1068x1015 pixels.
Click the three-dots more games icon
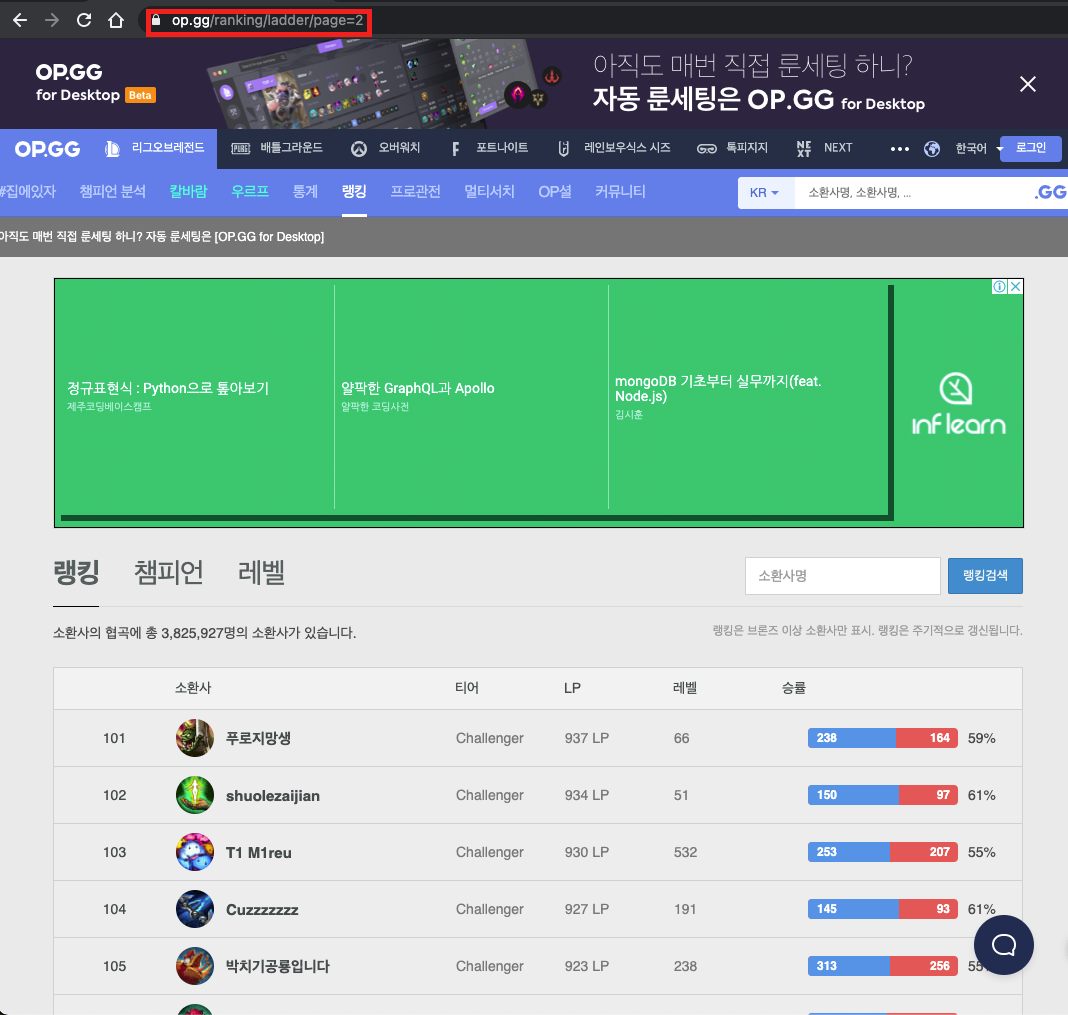pos(899,148)
